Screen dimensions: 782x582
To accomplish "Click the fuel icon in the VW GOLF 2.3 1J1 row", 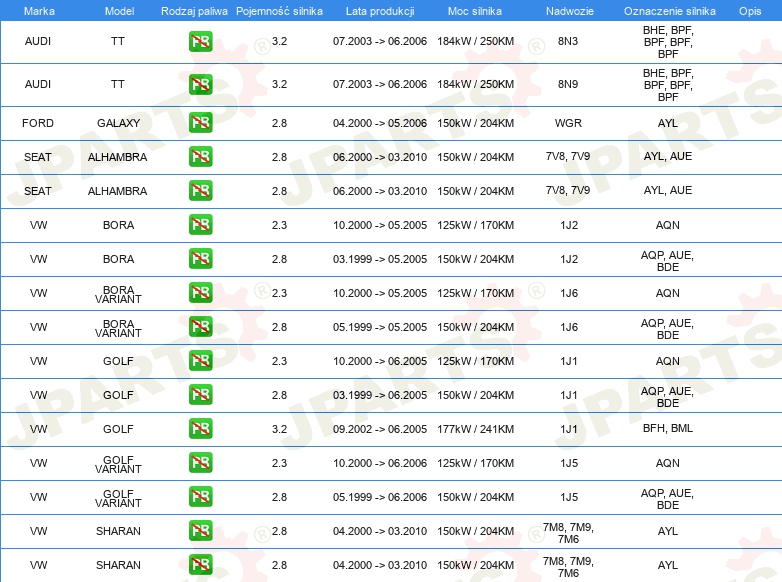I will 200,361.
